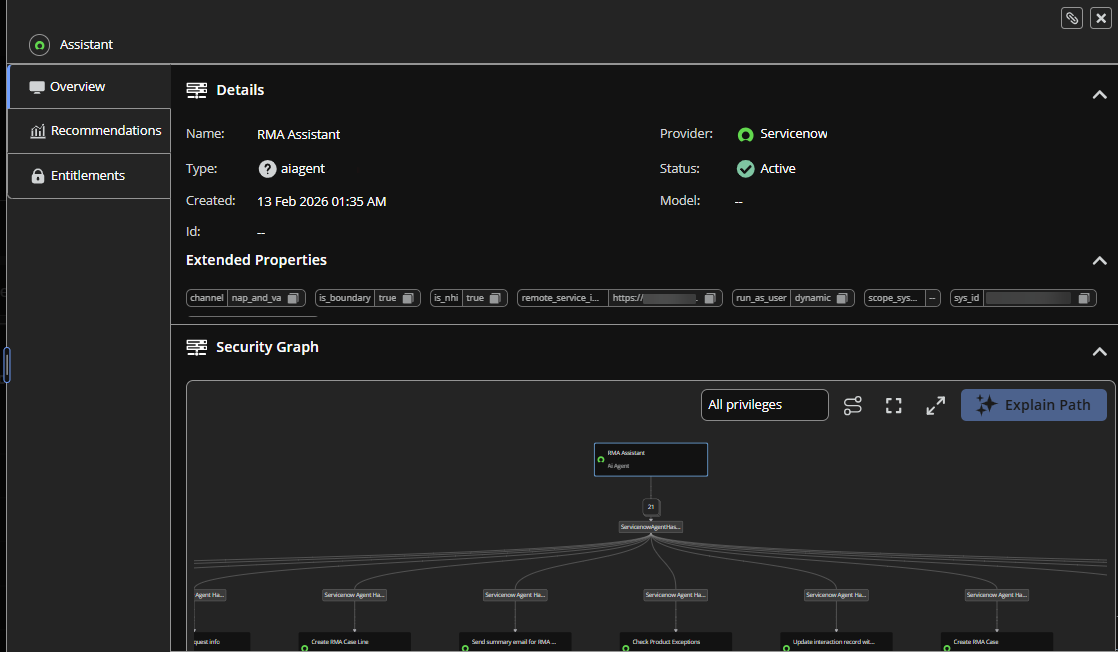
Task: Collapse the Extended Properties section
Action: click(x=1099, y=260)
